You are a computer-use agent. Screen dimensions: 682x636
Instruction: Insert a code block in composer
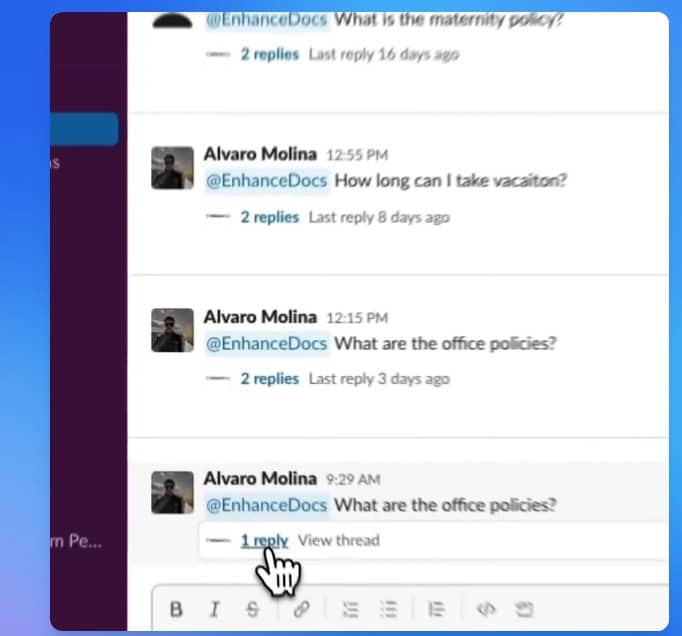click(524, 609)
